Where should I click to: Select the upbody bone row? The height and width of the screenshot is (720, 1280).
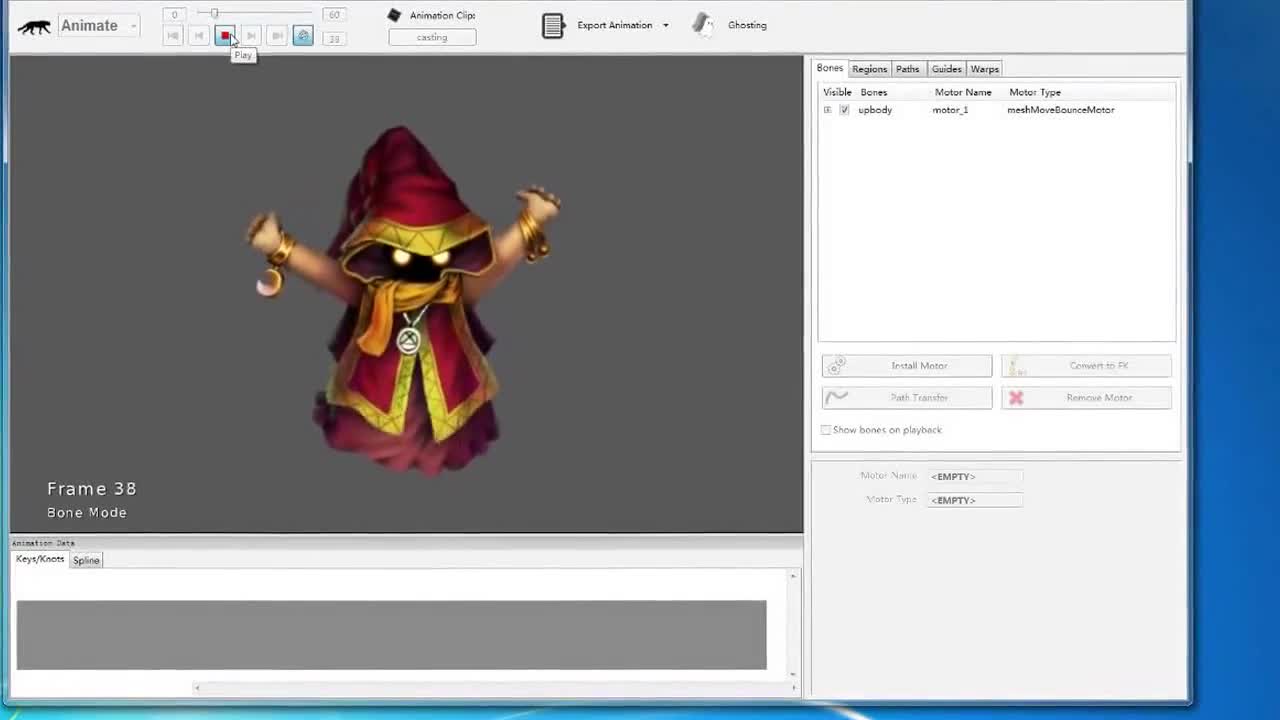tap(996, 110)
